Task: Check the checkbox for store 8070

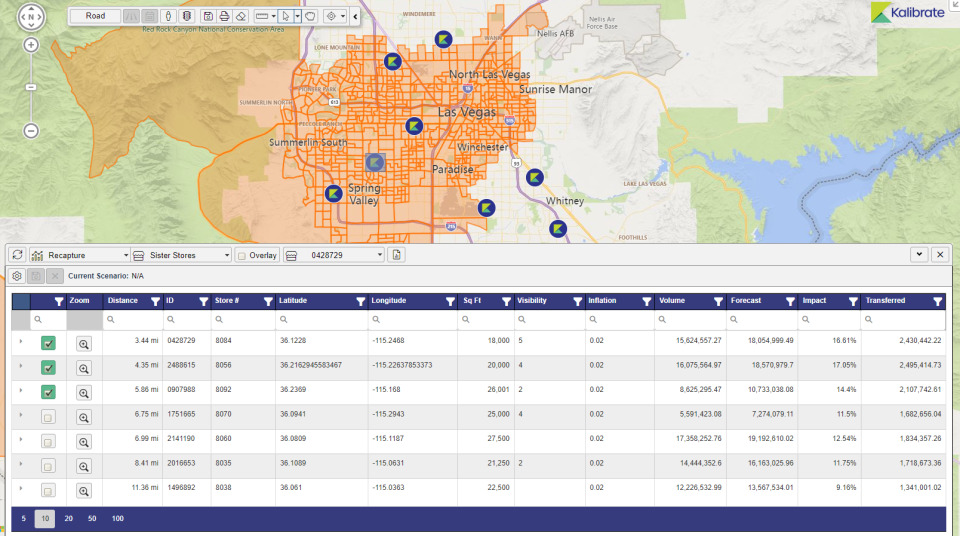Action: [x=48, y=417]
